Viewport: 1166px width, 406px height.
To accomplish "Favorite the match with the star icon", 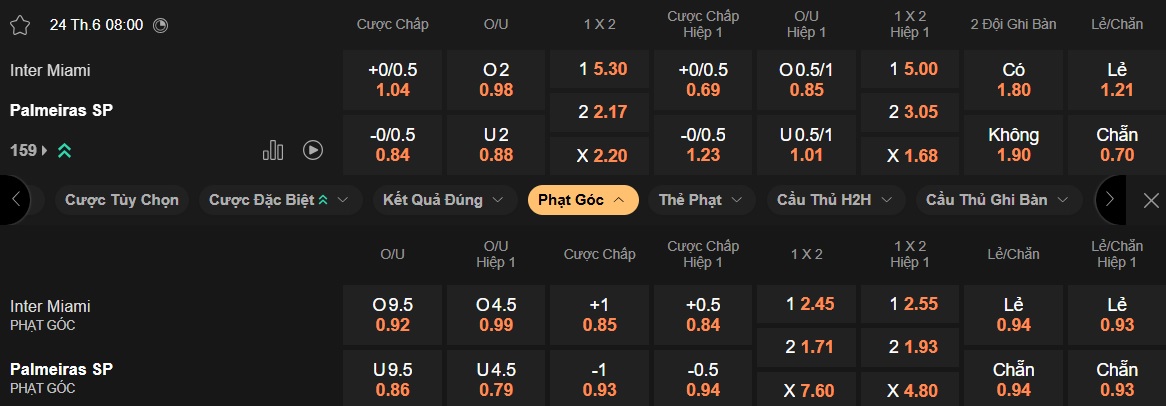I will [x=20, y=25].
